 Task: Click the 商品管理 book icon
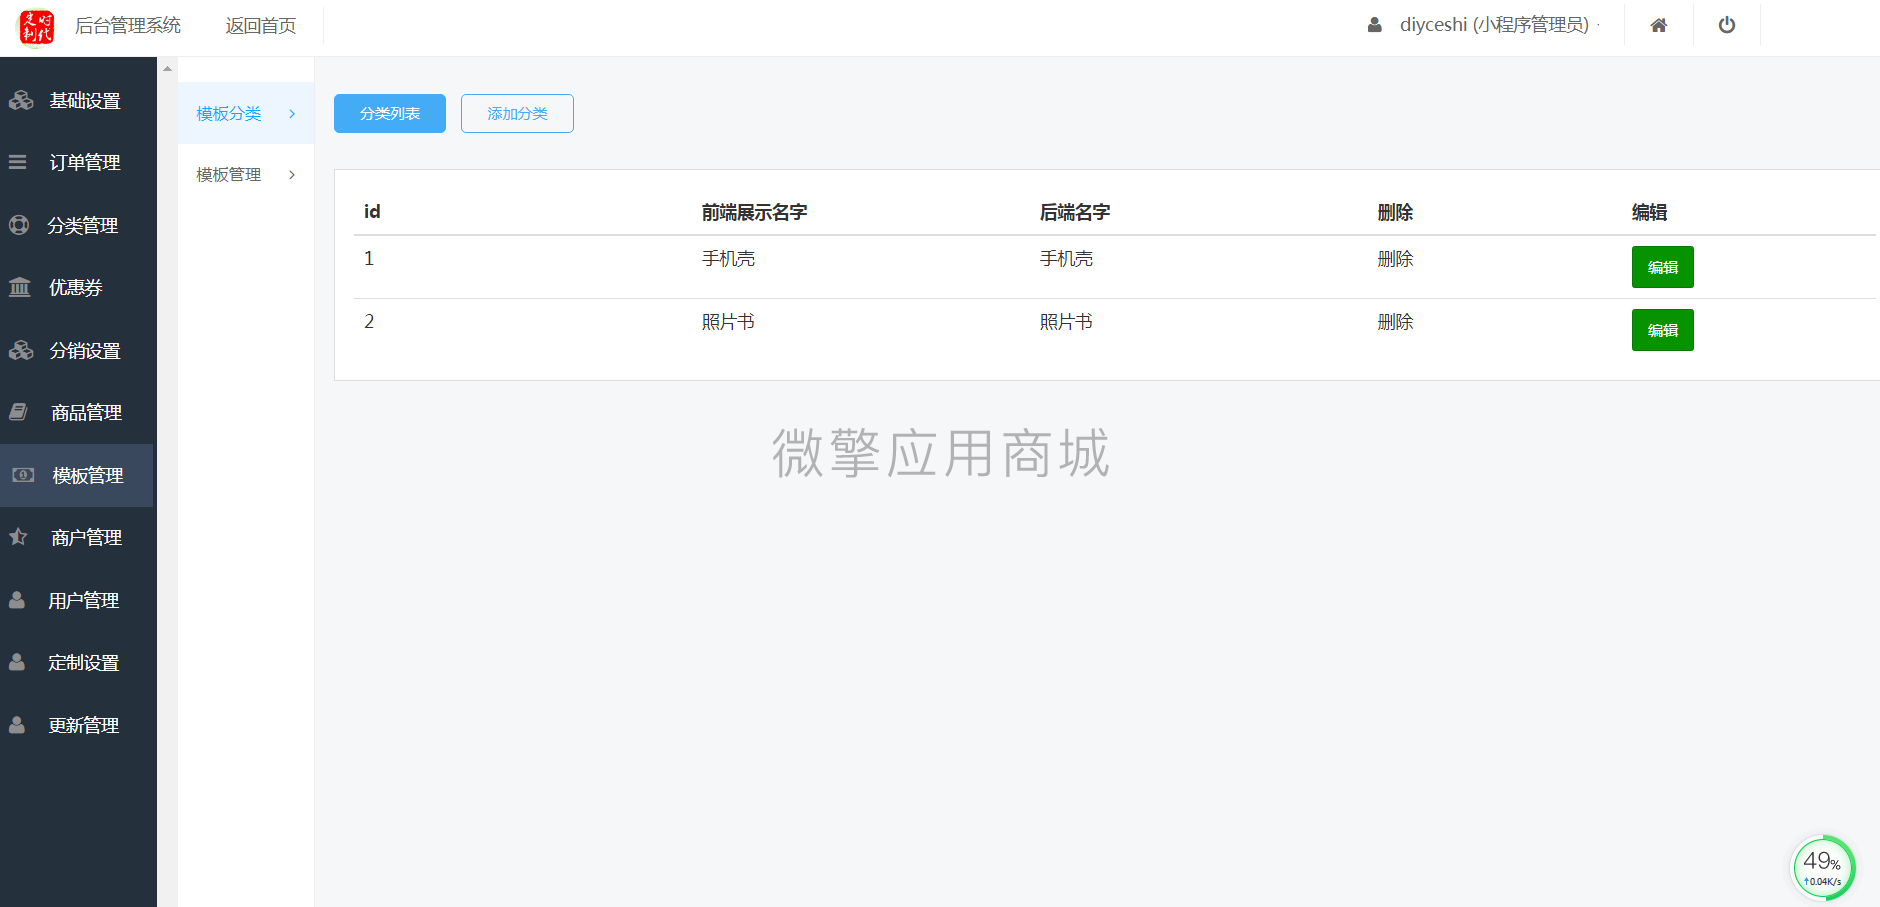[18, 412]
